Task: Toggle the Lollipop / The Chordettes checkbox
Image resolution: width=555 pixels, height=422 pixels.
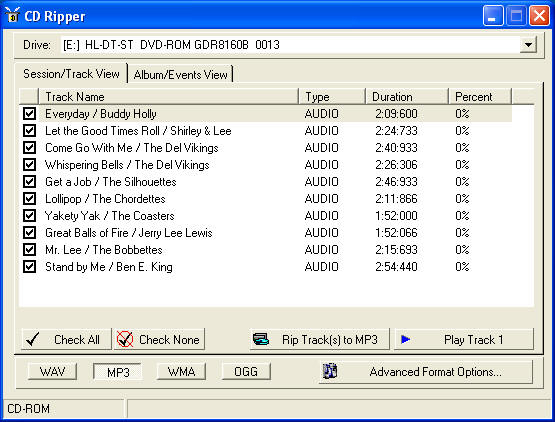Action: click(29, 199)
